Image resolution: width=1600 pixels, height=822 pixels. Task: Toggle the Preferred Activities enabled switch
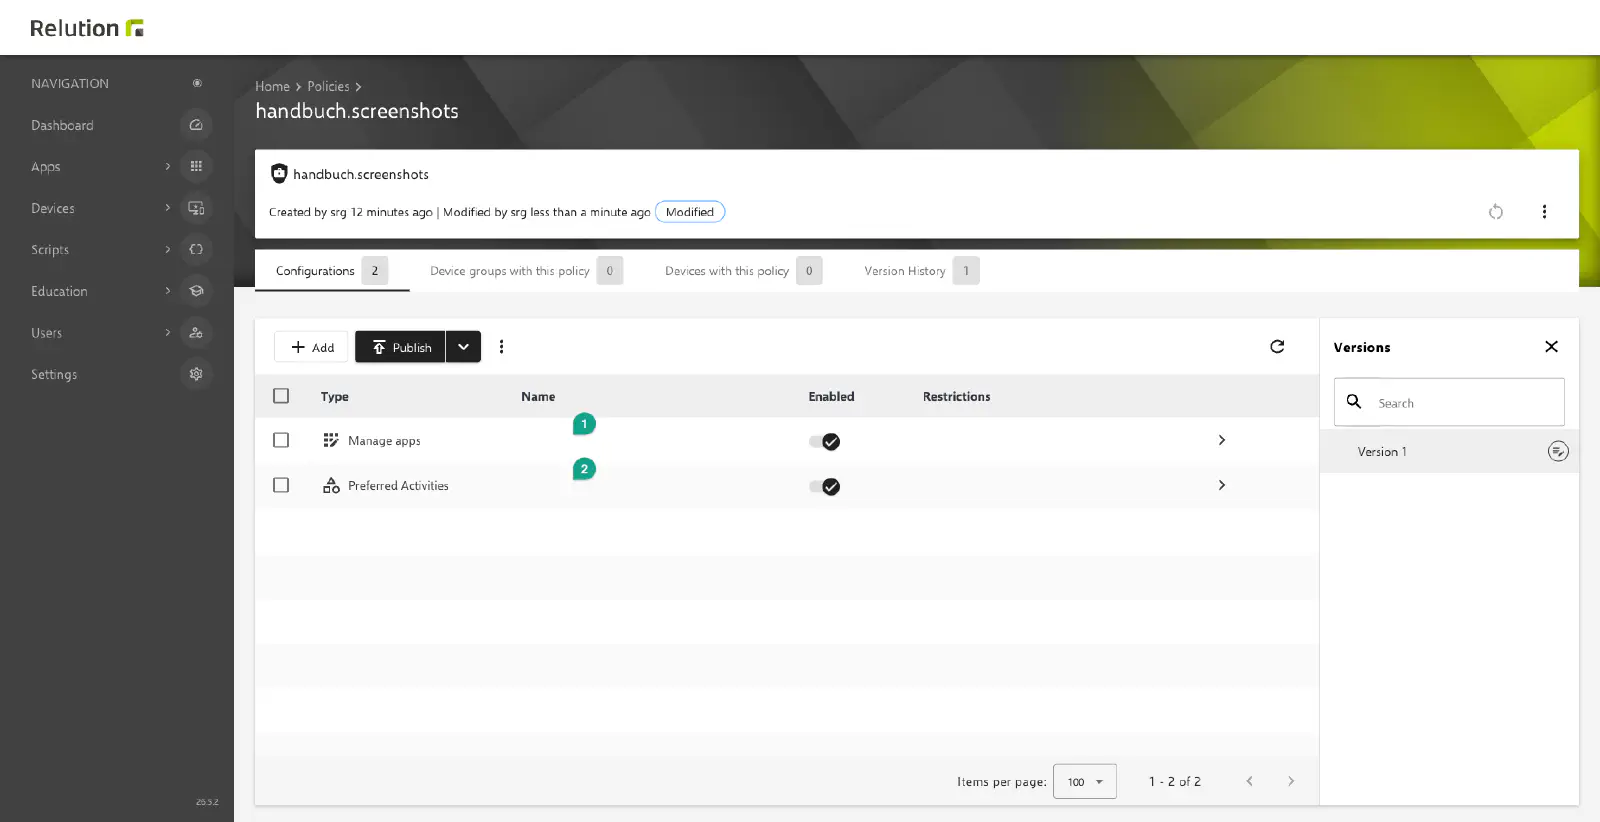(x=825, y=486)
